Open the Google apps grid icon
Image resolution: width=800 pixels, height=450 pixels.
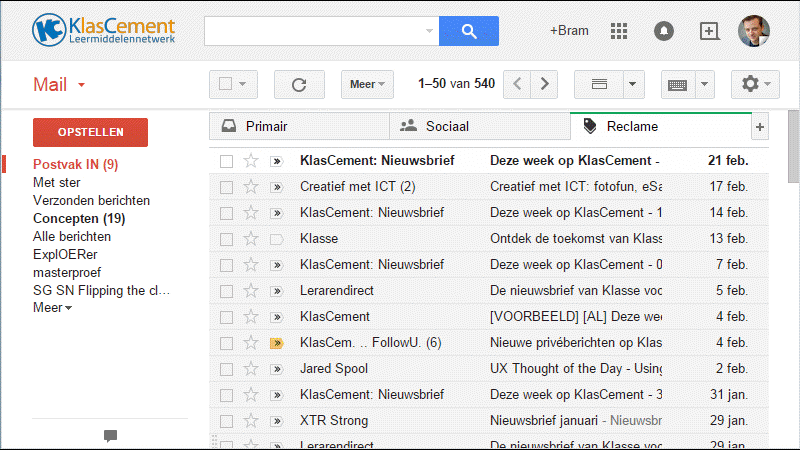click(x=619, y=31)
